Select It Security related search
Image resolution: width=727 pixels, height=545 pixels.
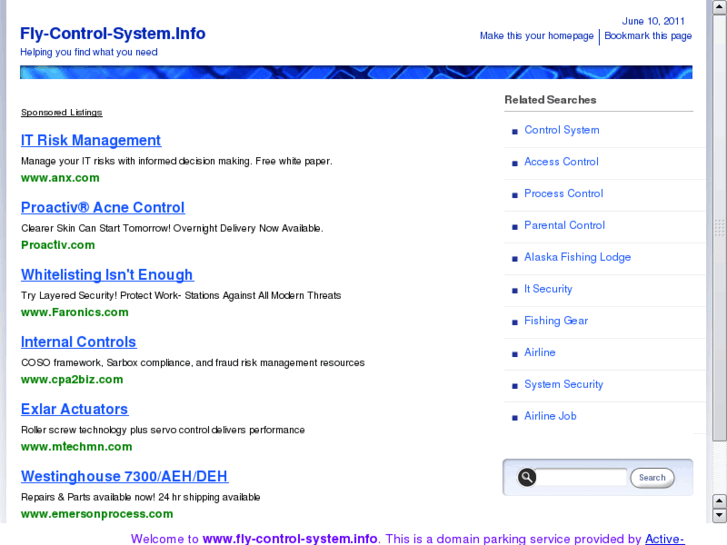click(x=548, y=289)
